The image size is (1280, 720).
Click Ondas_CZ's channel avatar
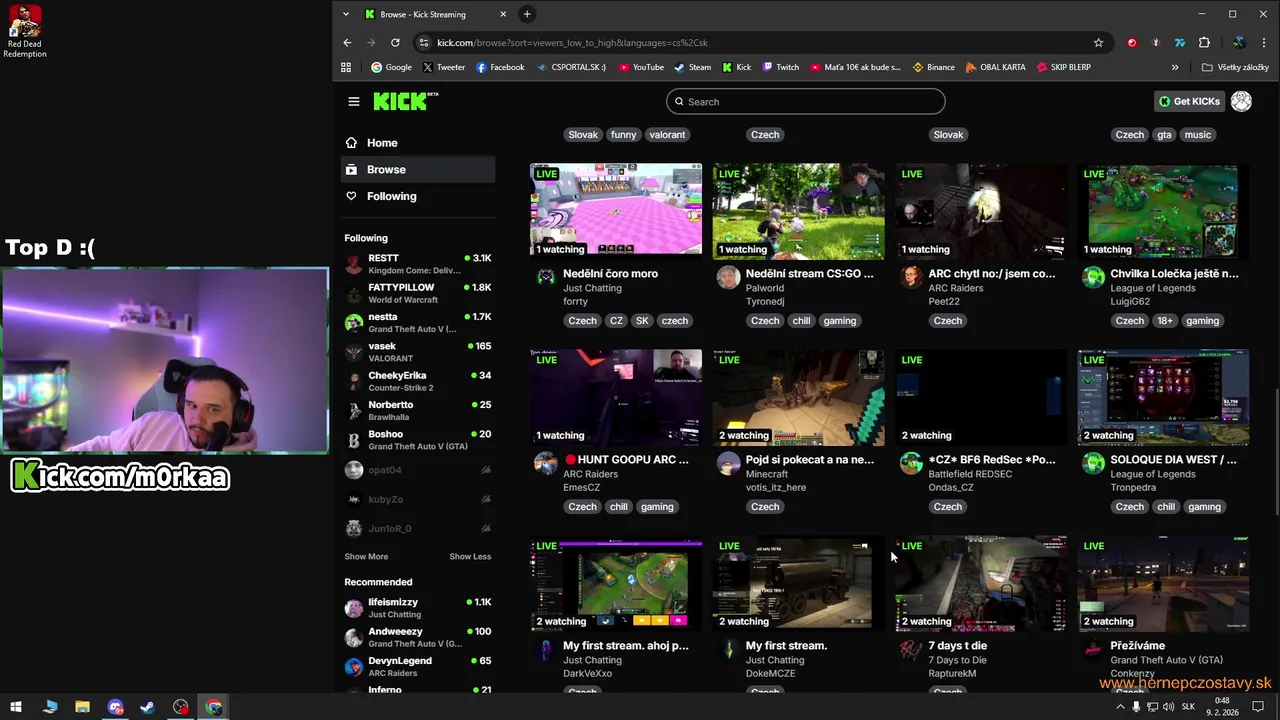coord(911,463)
